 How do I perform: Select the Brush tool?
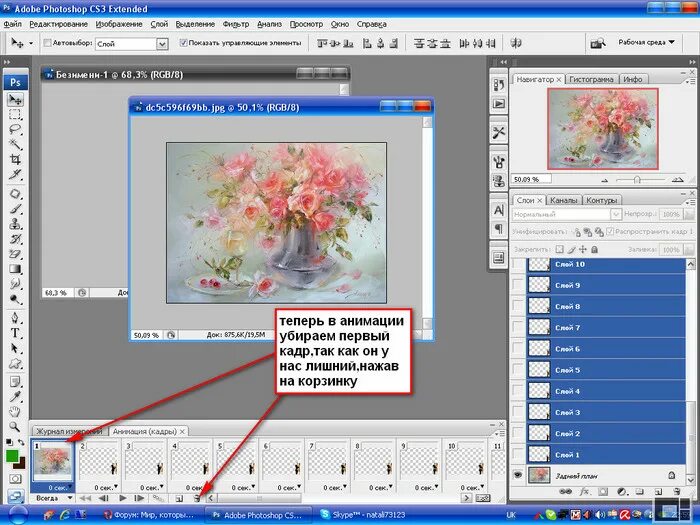pos(16,208)
